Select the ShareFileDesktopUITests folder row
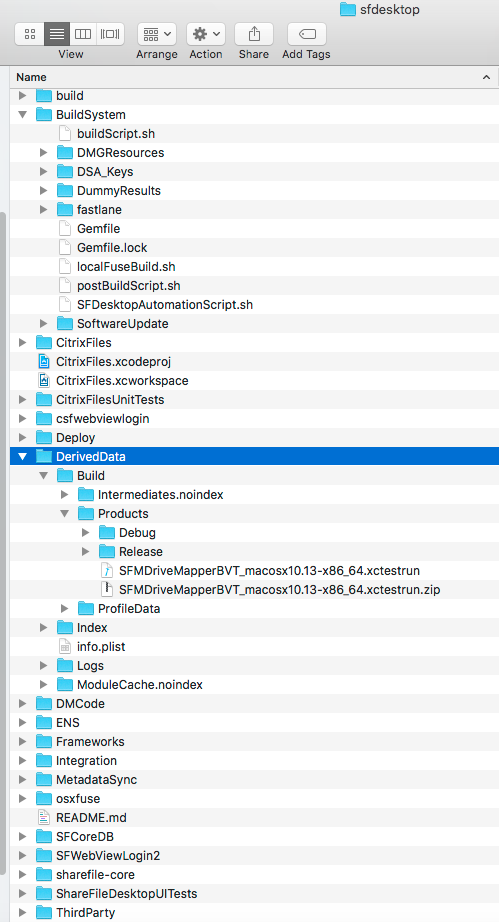 pyautogui.click(x=254, y=893)
